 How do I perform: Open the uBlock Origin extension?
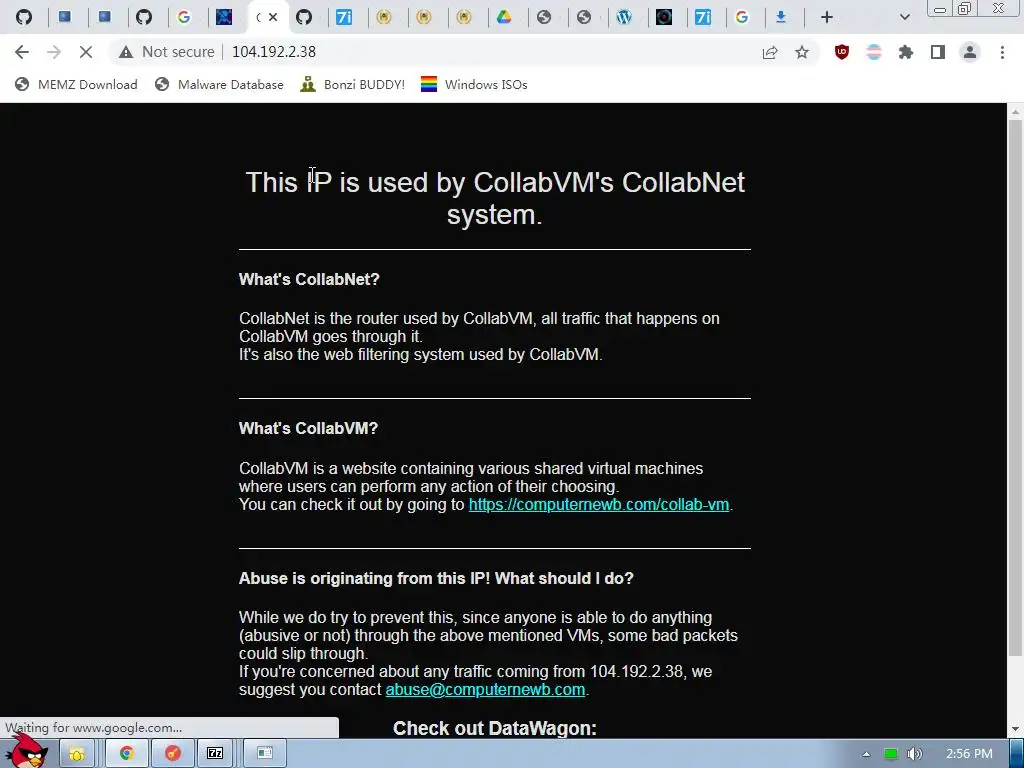coord(842,52)
